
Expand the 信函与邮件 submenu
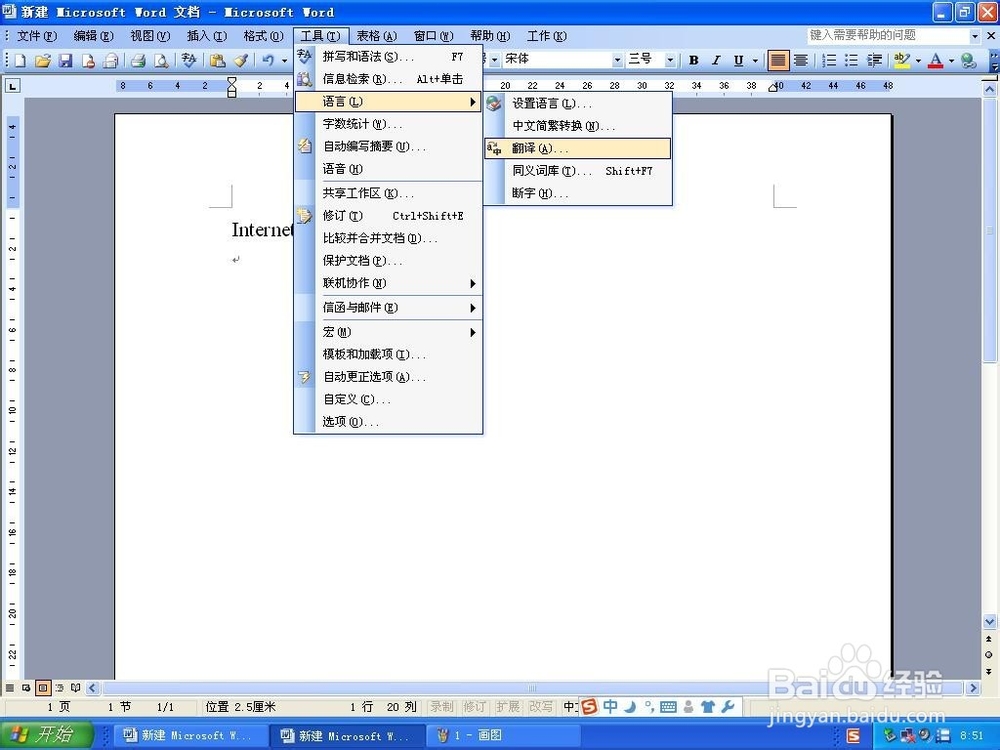tap(388, 307)
